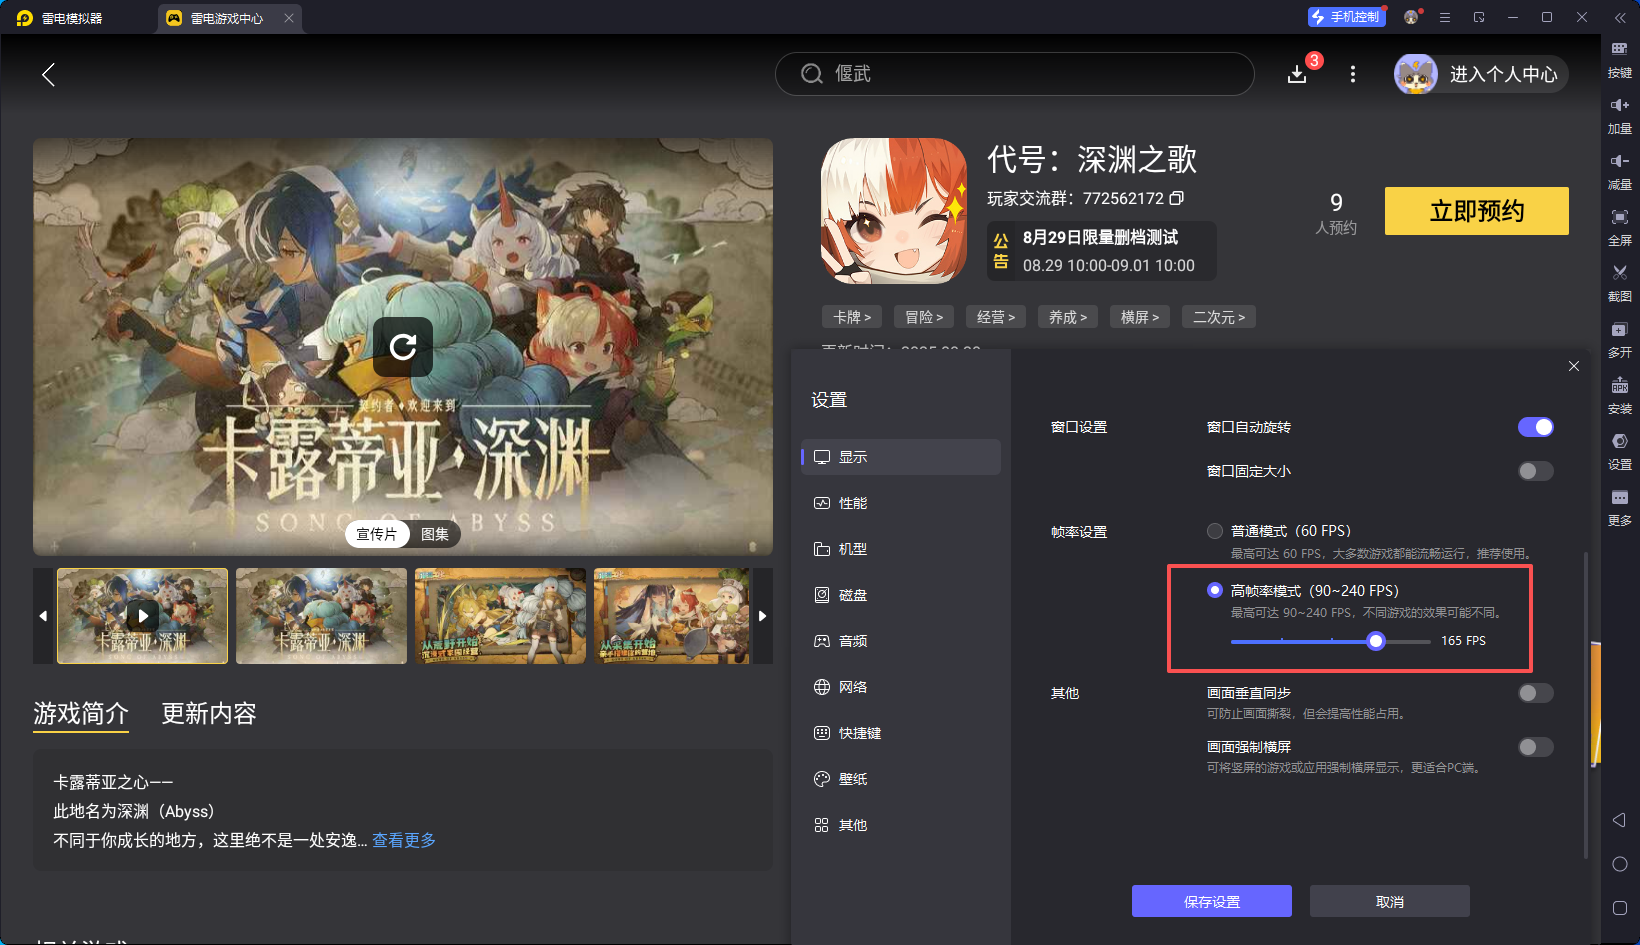The height and width of the screenshot is (945, 1640).
Task: Install an APK with the 安装 icon
Action: click(x=1620, y=395)
